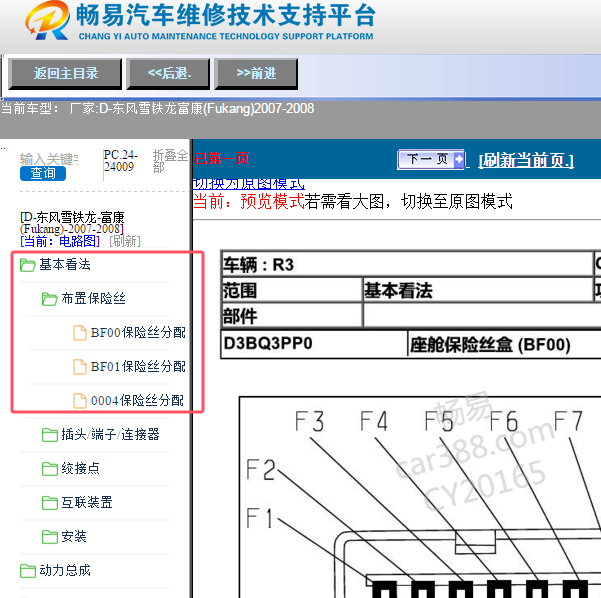Click 车辆：R3 table cell
Viewport: 601px width, 598px height.
click(407, 264)
